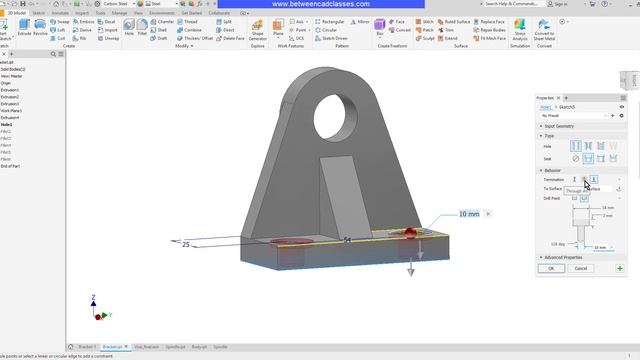Select the Rectangular pattern tool
This screenshot has width=640, height=360.
(x=329, y=22)
